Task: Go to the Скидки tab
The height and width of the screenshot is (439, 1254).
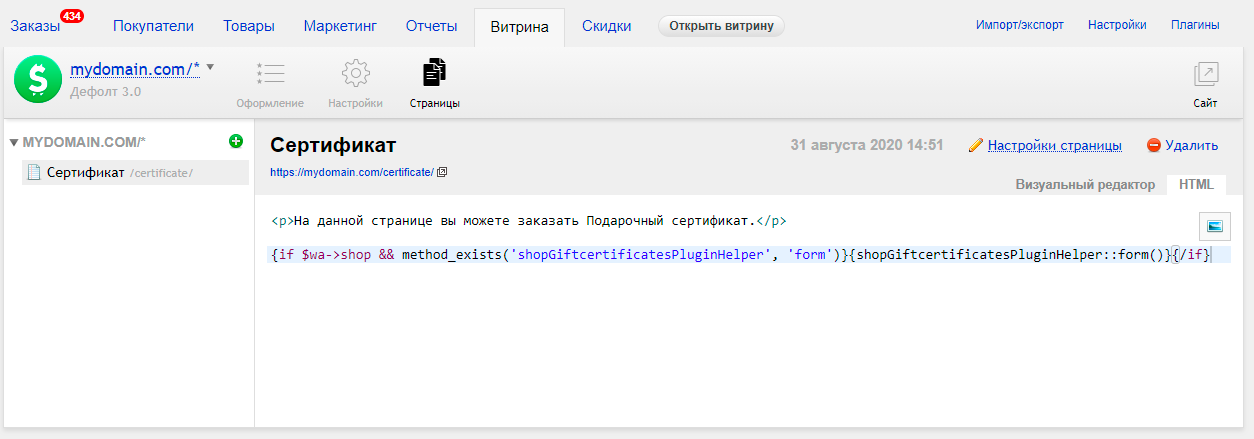Action: [606, 26]
